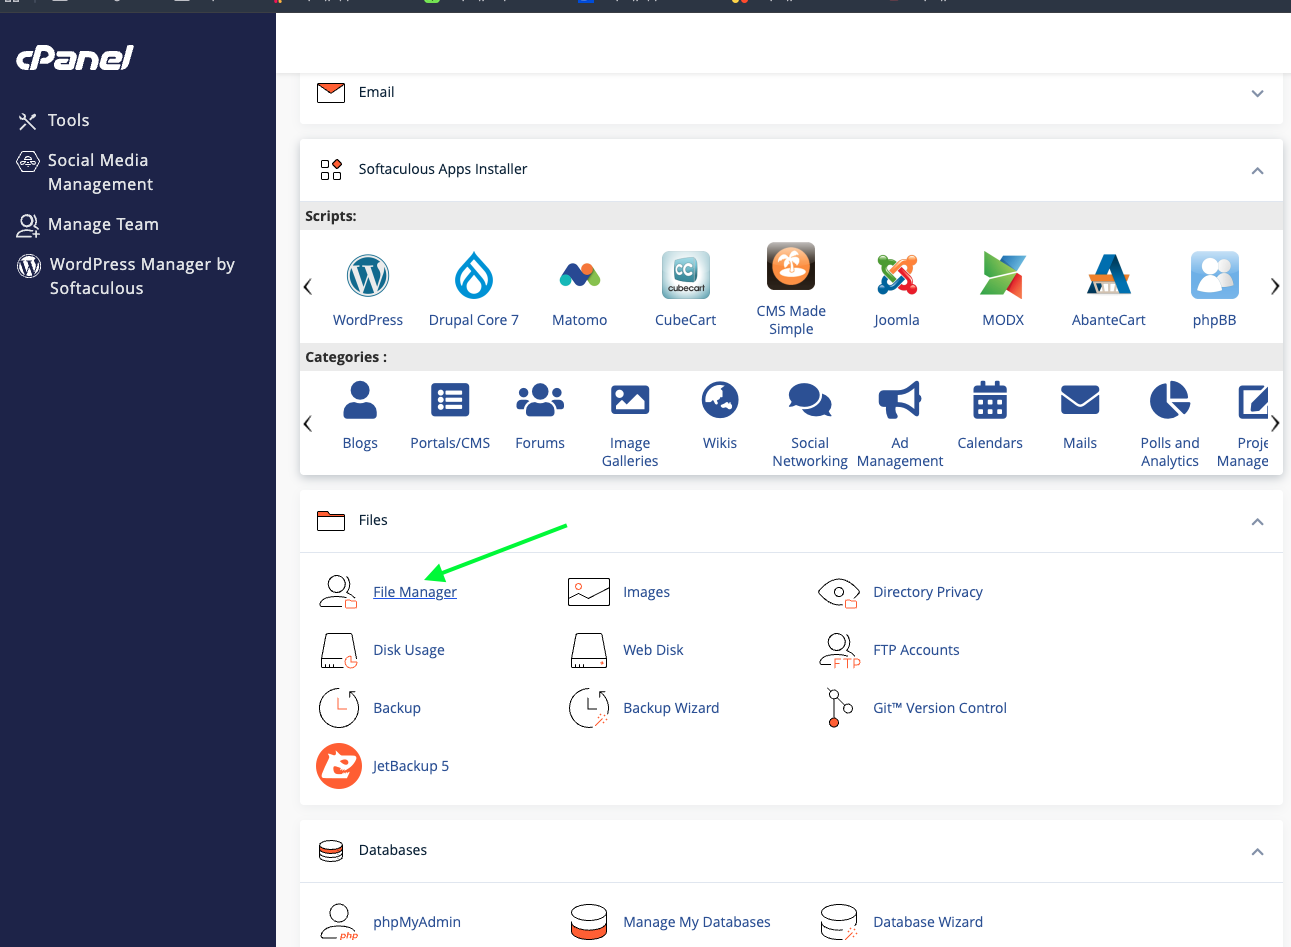This screenshot has height=947, width=1291.
Task: Select the Calendars category icon
Action: (x=990, y=400)
